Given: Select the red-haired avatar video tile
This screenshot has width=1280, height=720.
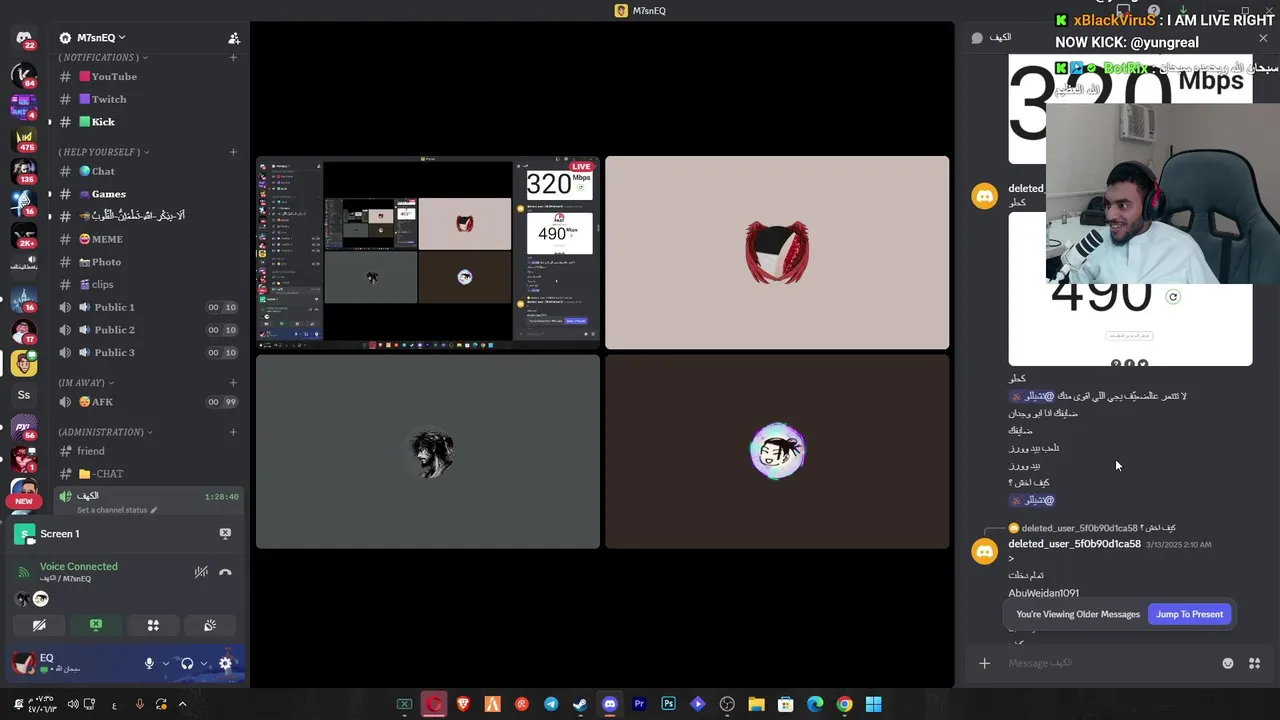Looking at the screenshot, I should tap(777, 252).
